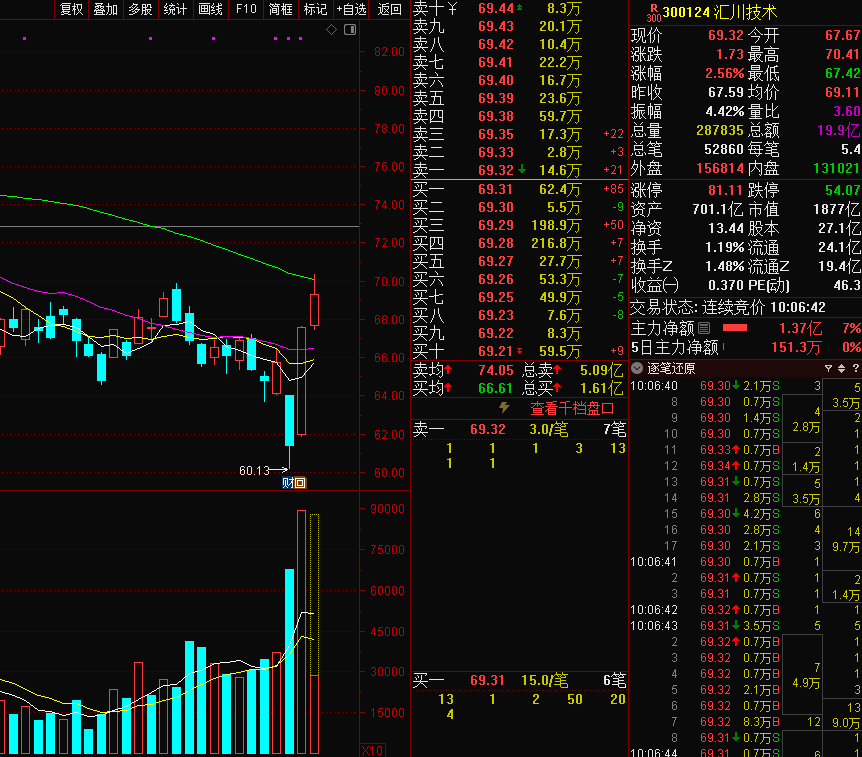Click the 财 finance marker on the chart
Image resolution: width=862 pixels, height=757 pixels.
pos(288,483)
